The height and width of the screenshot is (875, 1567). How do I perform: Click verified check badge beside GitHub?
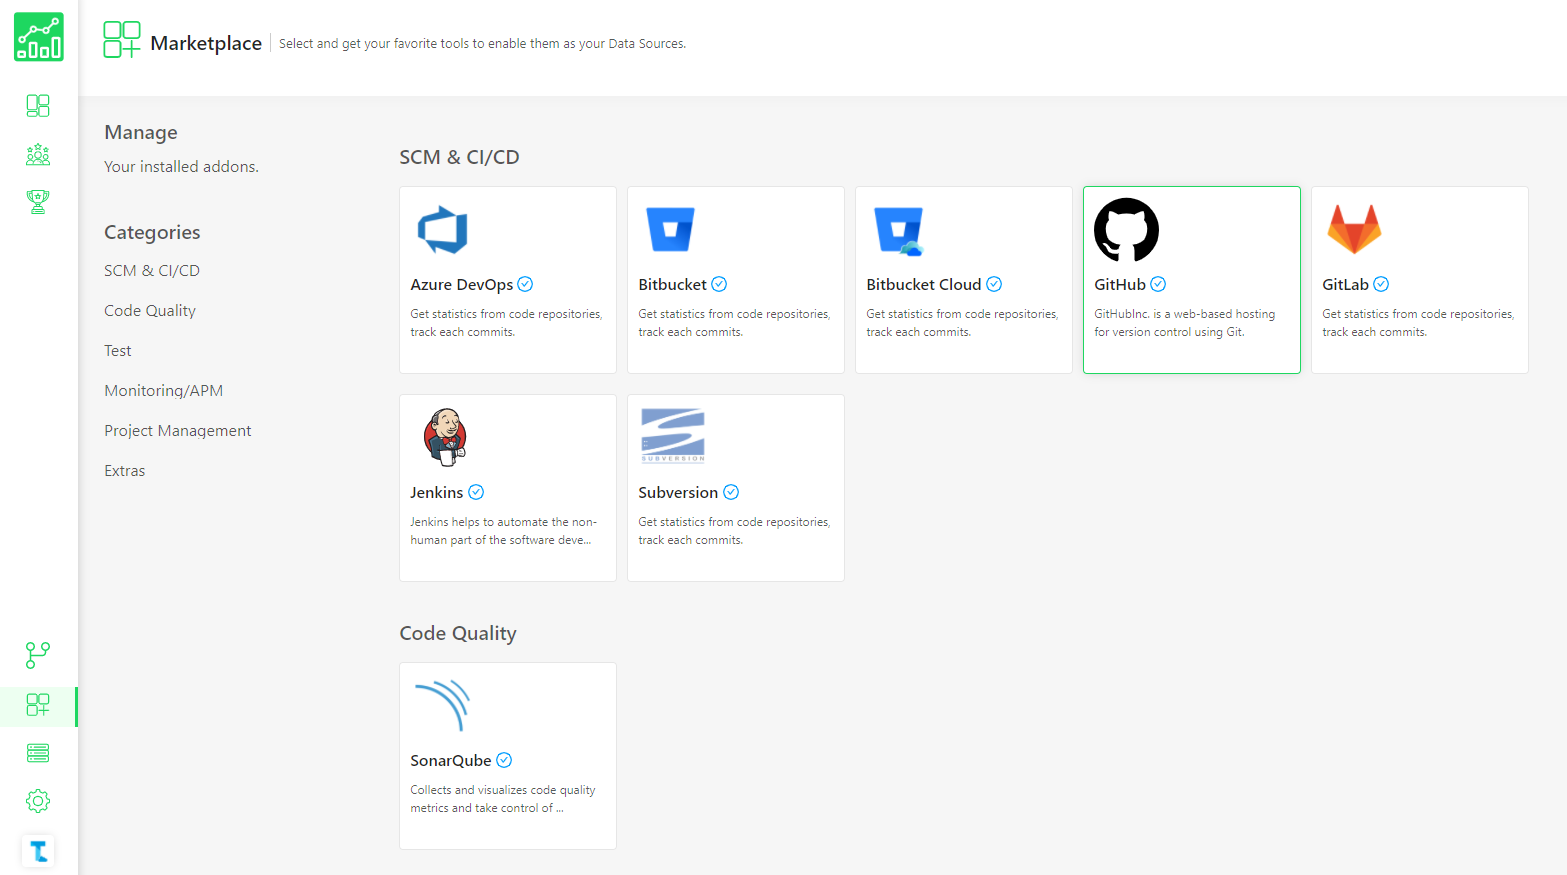(1158, 284)
